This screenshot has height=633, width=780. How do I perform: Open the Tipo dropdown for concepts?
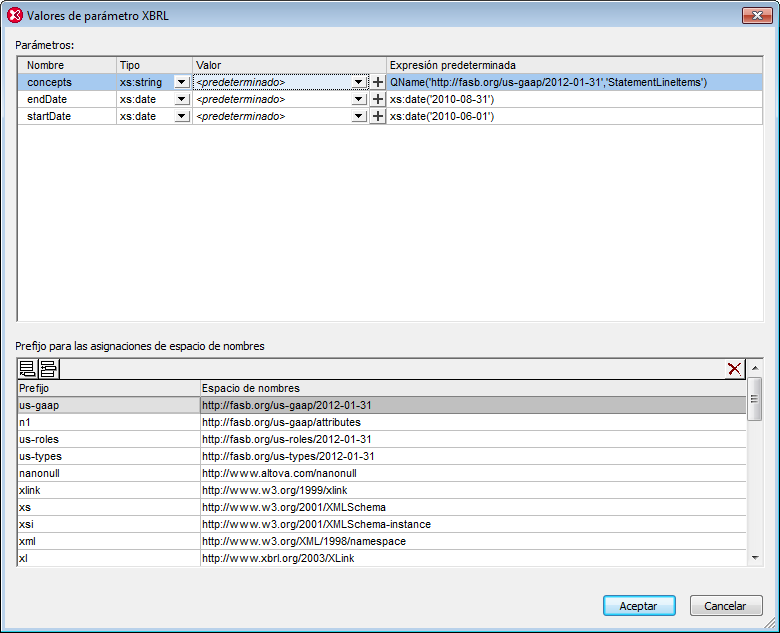click(x=181, y=82)
